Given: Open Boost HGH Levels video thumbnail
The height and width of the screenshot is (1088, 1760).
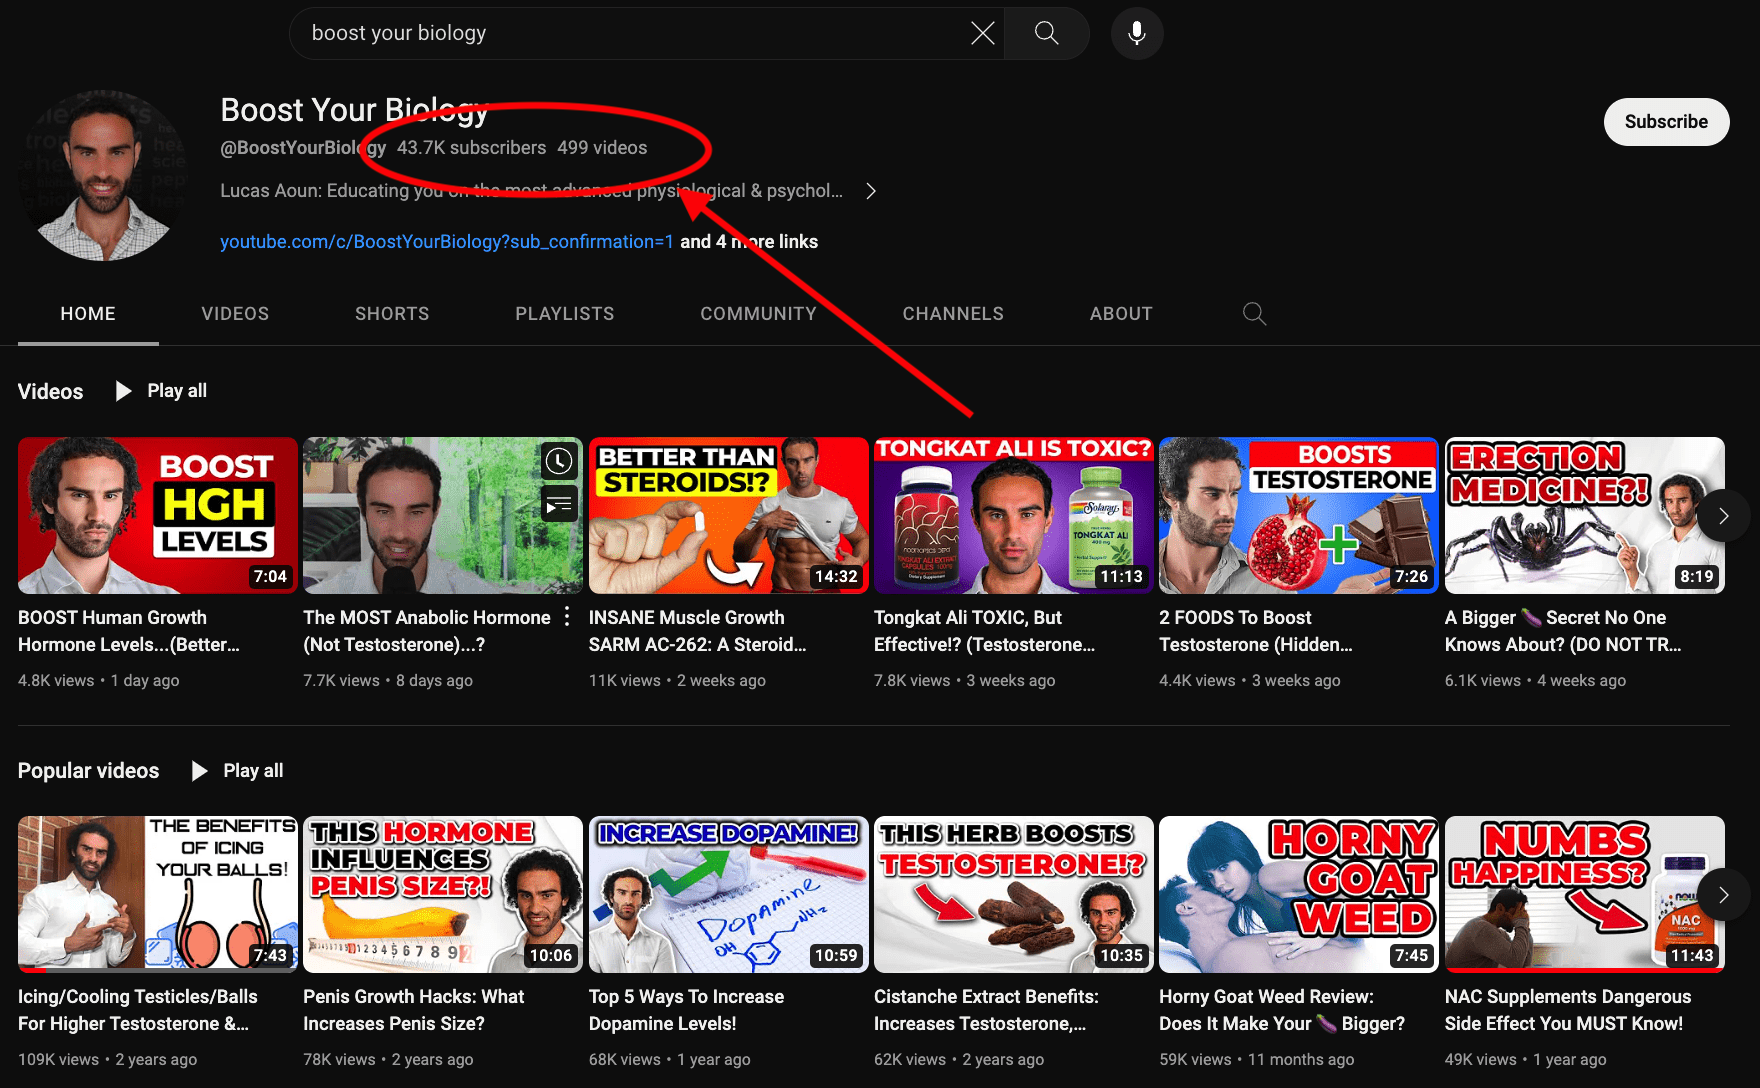Looking at the screenshot, I should [158, 515].
